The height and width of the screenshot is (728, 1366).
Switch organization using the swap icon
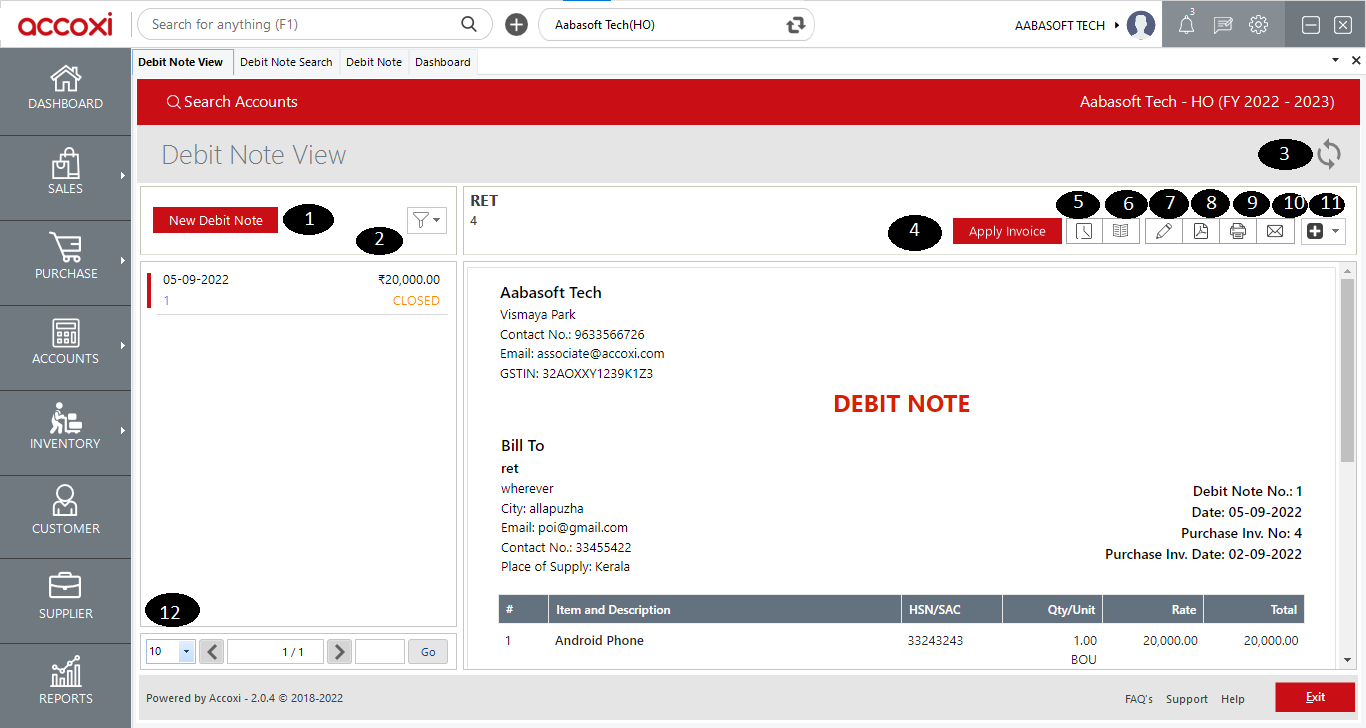[x=796, y=25]
